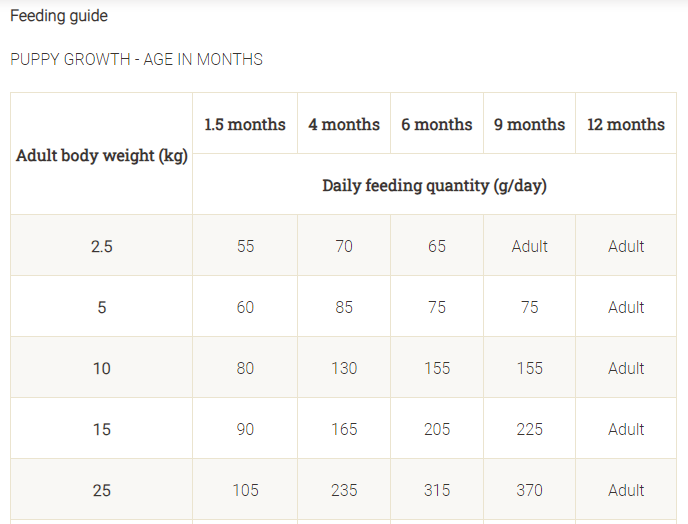Click the Feeding guide heading
This screenshot has width=688, height=524.
[x=59, y=16]
